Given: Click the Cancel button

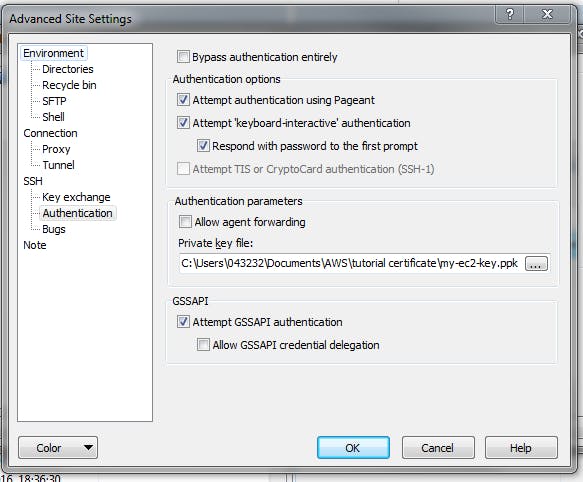Looking at the screenshot, I should [x=438, y=447].
